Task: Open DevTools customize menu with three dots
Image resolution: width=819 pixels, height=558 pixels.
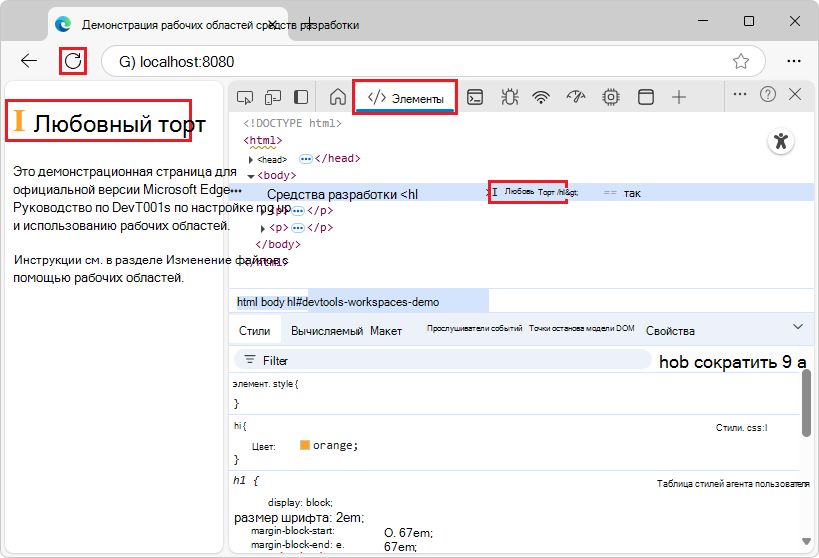Action: click(x=740, y=94)
